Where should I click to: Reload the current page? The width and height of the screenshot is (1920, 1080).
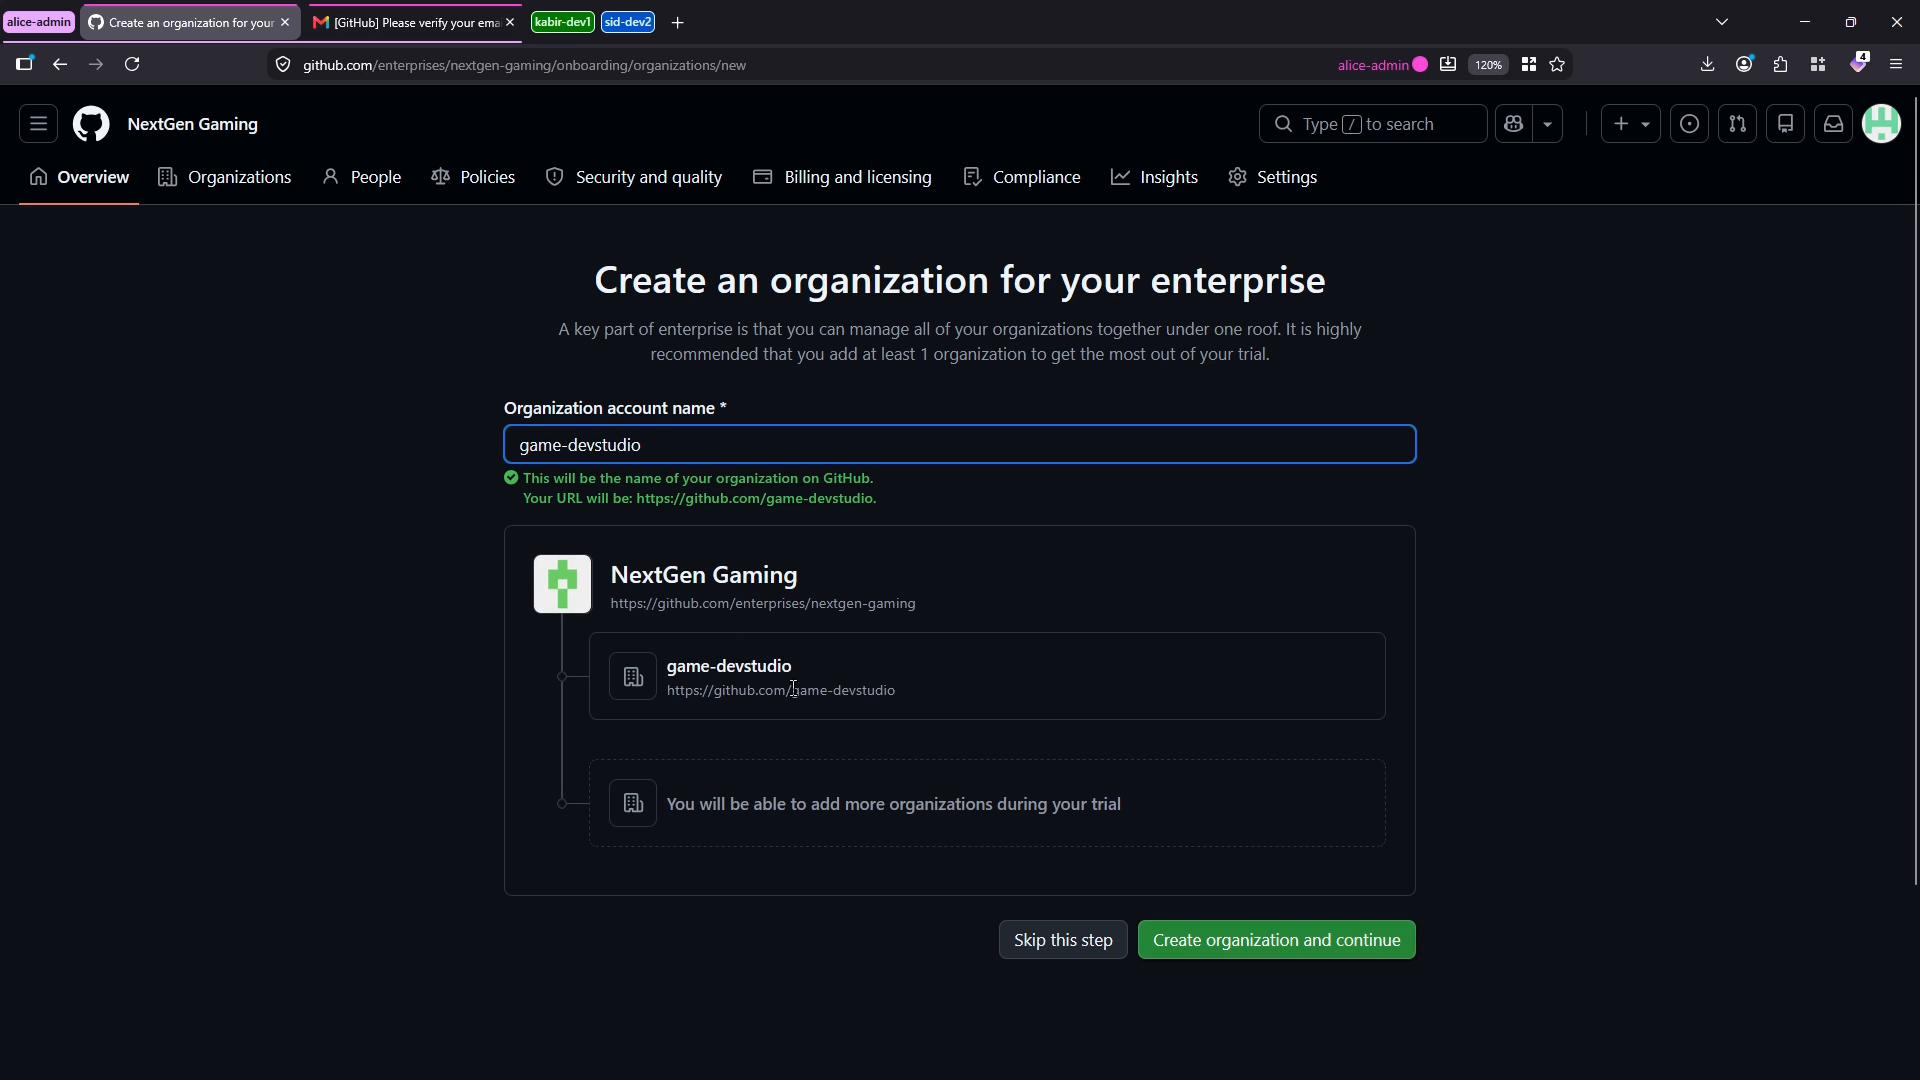[132, 65]
